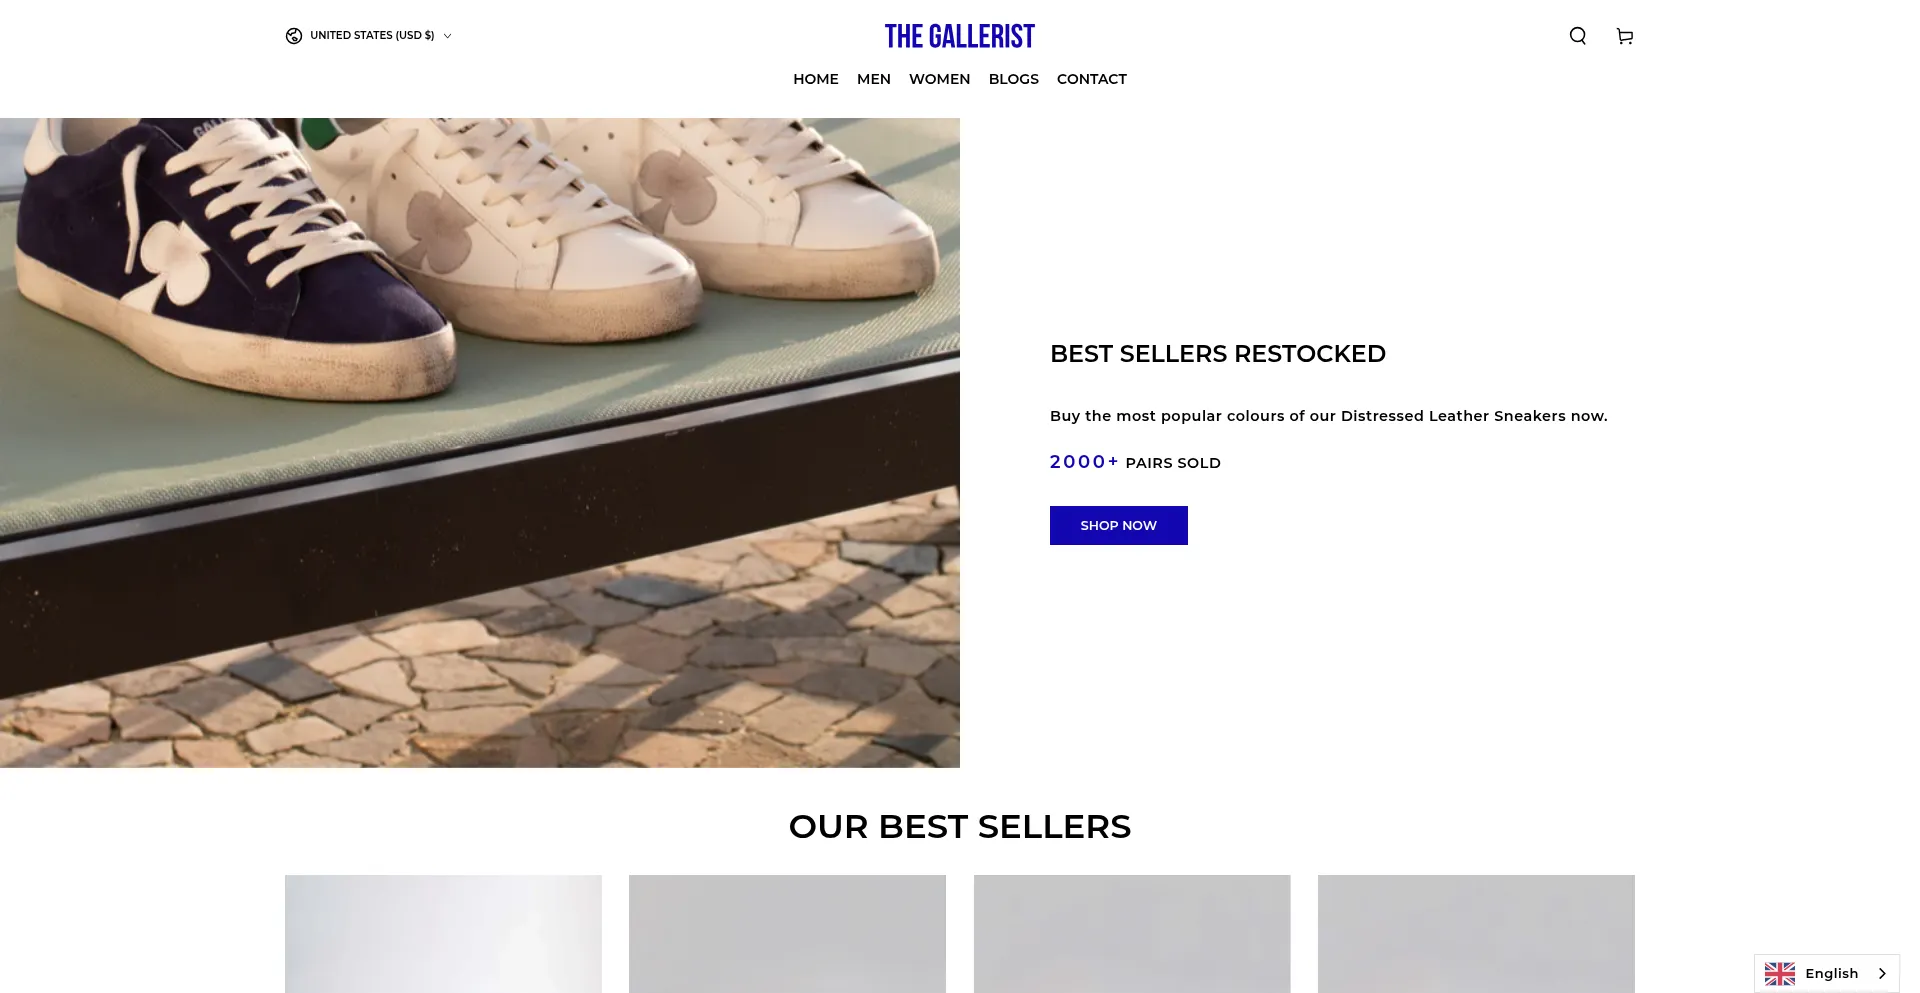Expand the country selector down arrow
This screenshot has height=993, width=1920.
click(x=447, y=36)
